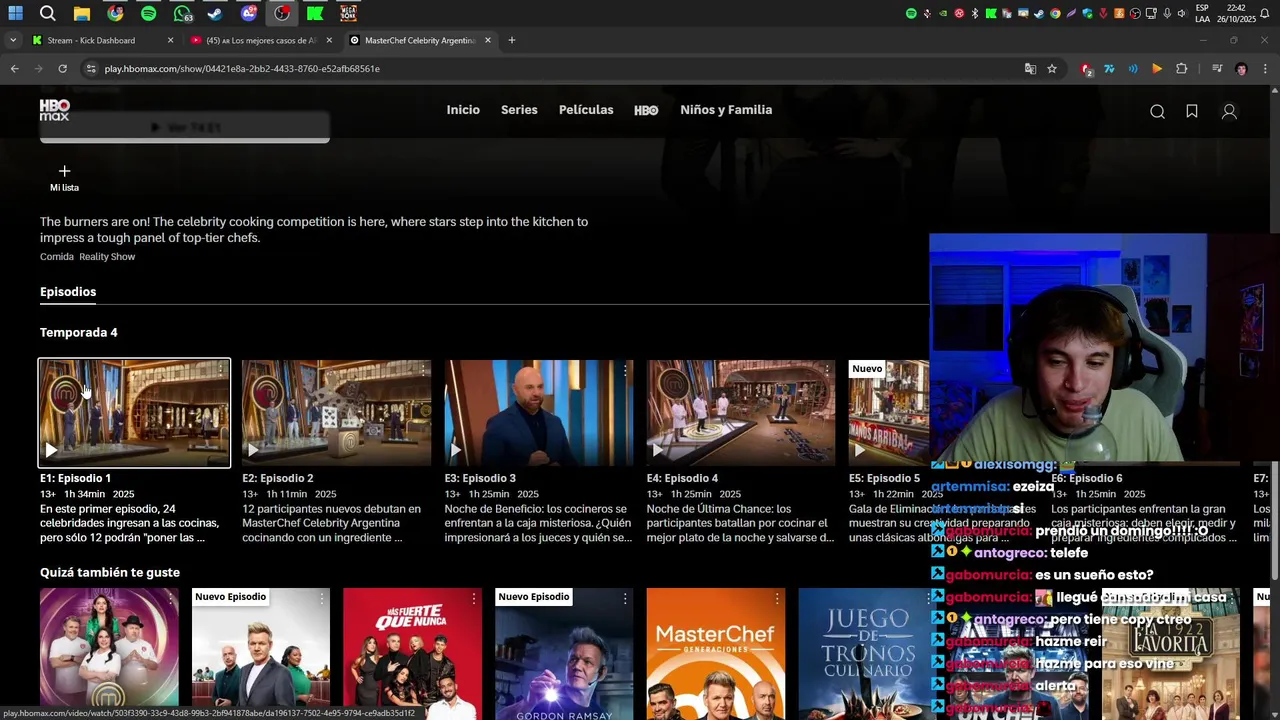The width and height of the screenshot is (1280, 720).
Task: Toggle the microphone icon in system tray
Action: coord(1167,13)
